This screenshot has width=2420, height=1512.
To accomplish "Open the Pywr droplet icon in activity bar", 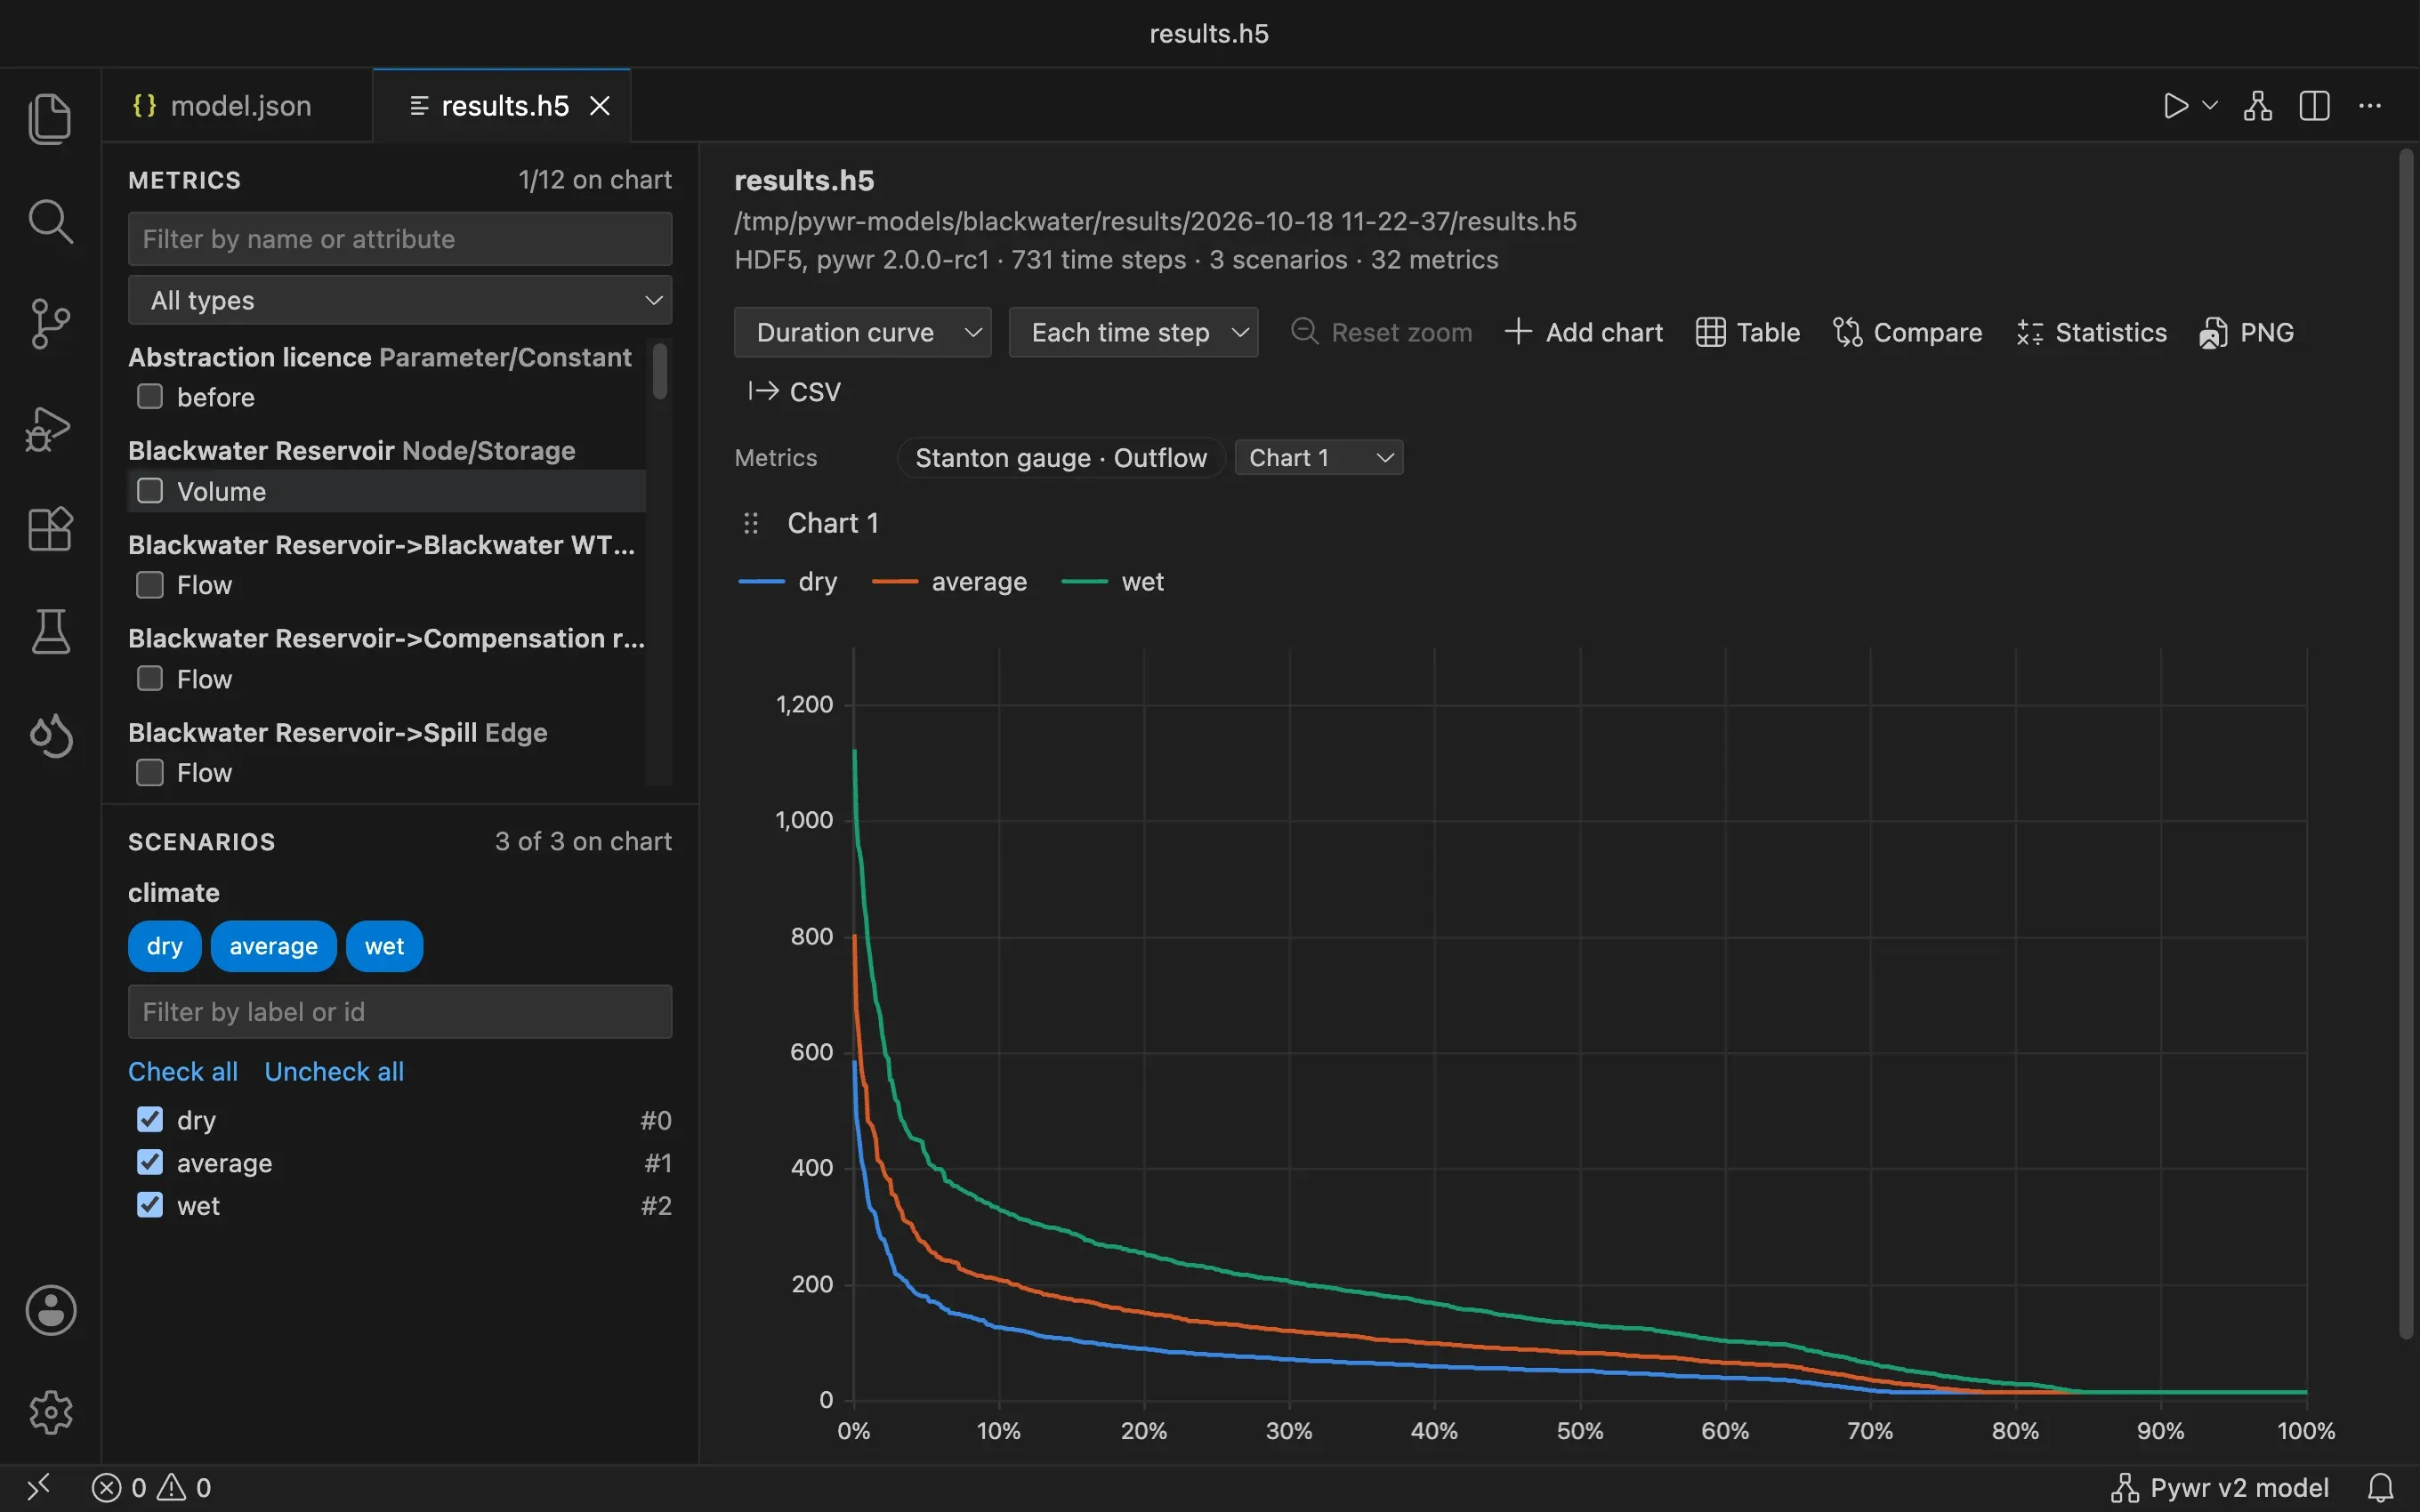I will coord(50,736).
